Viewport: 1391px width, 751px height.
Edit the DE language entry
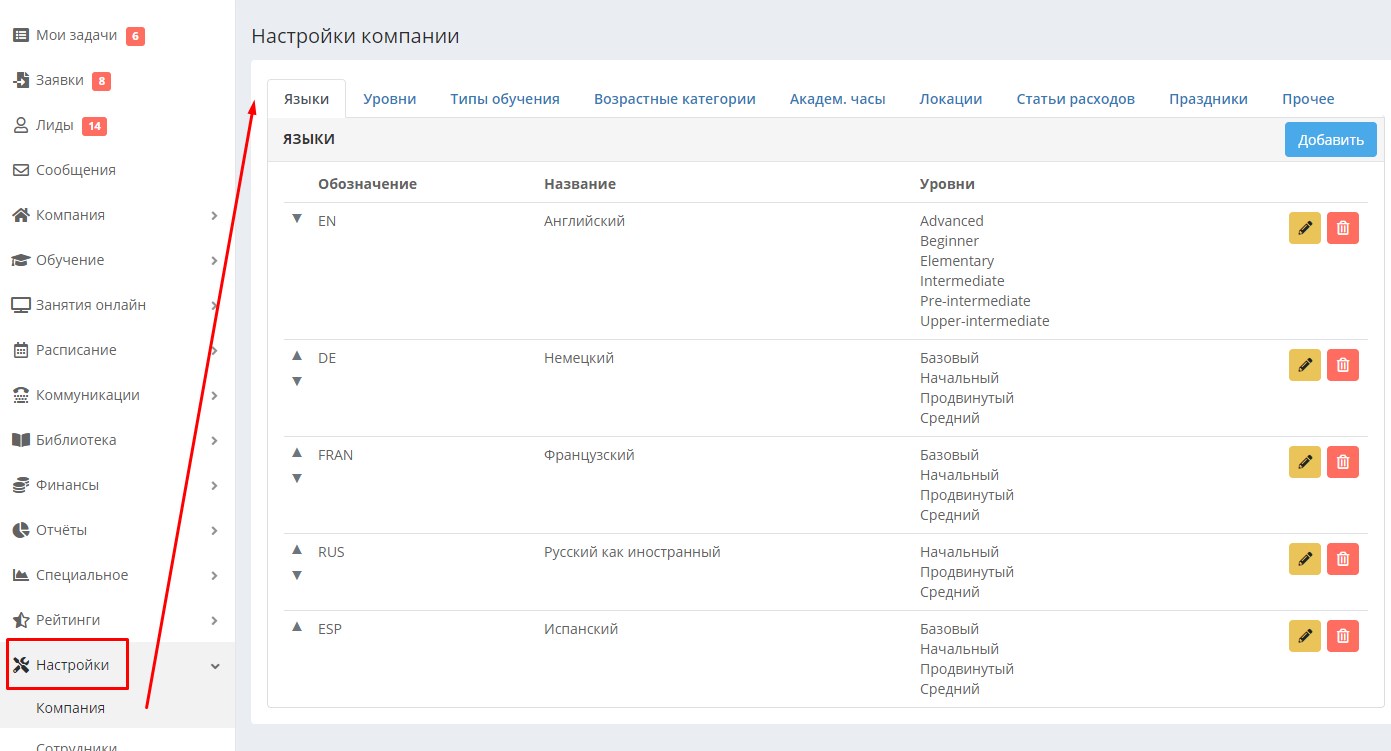coord(1305,365)
